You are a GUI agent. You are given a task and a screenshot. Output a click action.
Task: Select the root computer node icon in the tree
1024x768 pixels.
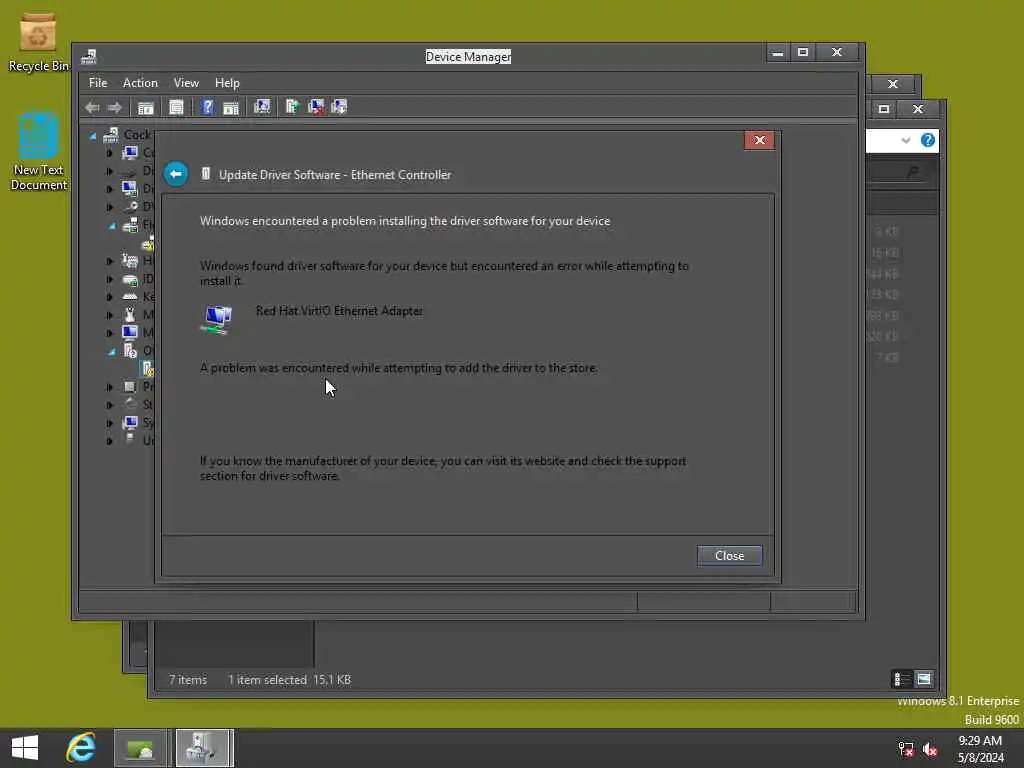(x=110, y=135)
